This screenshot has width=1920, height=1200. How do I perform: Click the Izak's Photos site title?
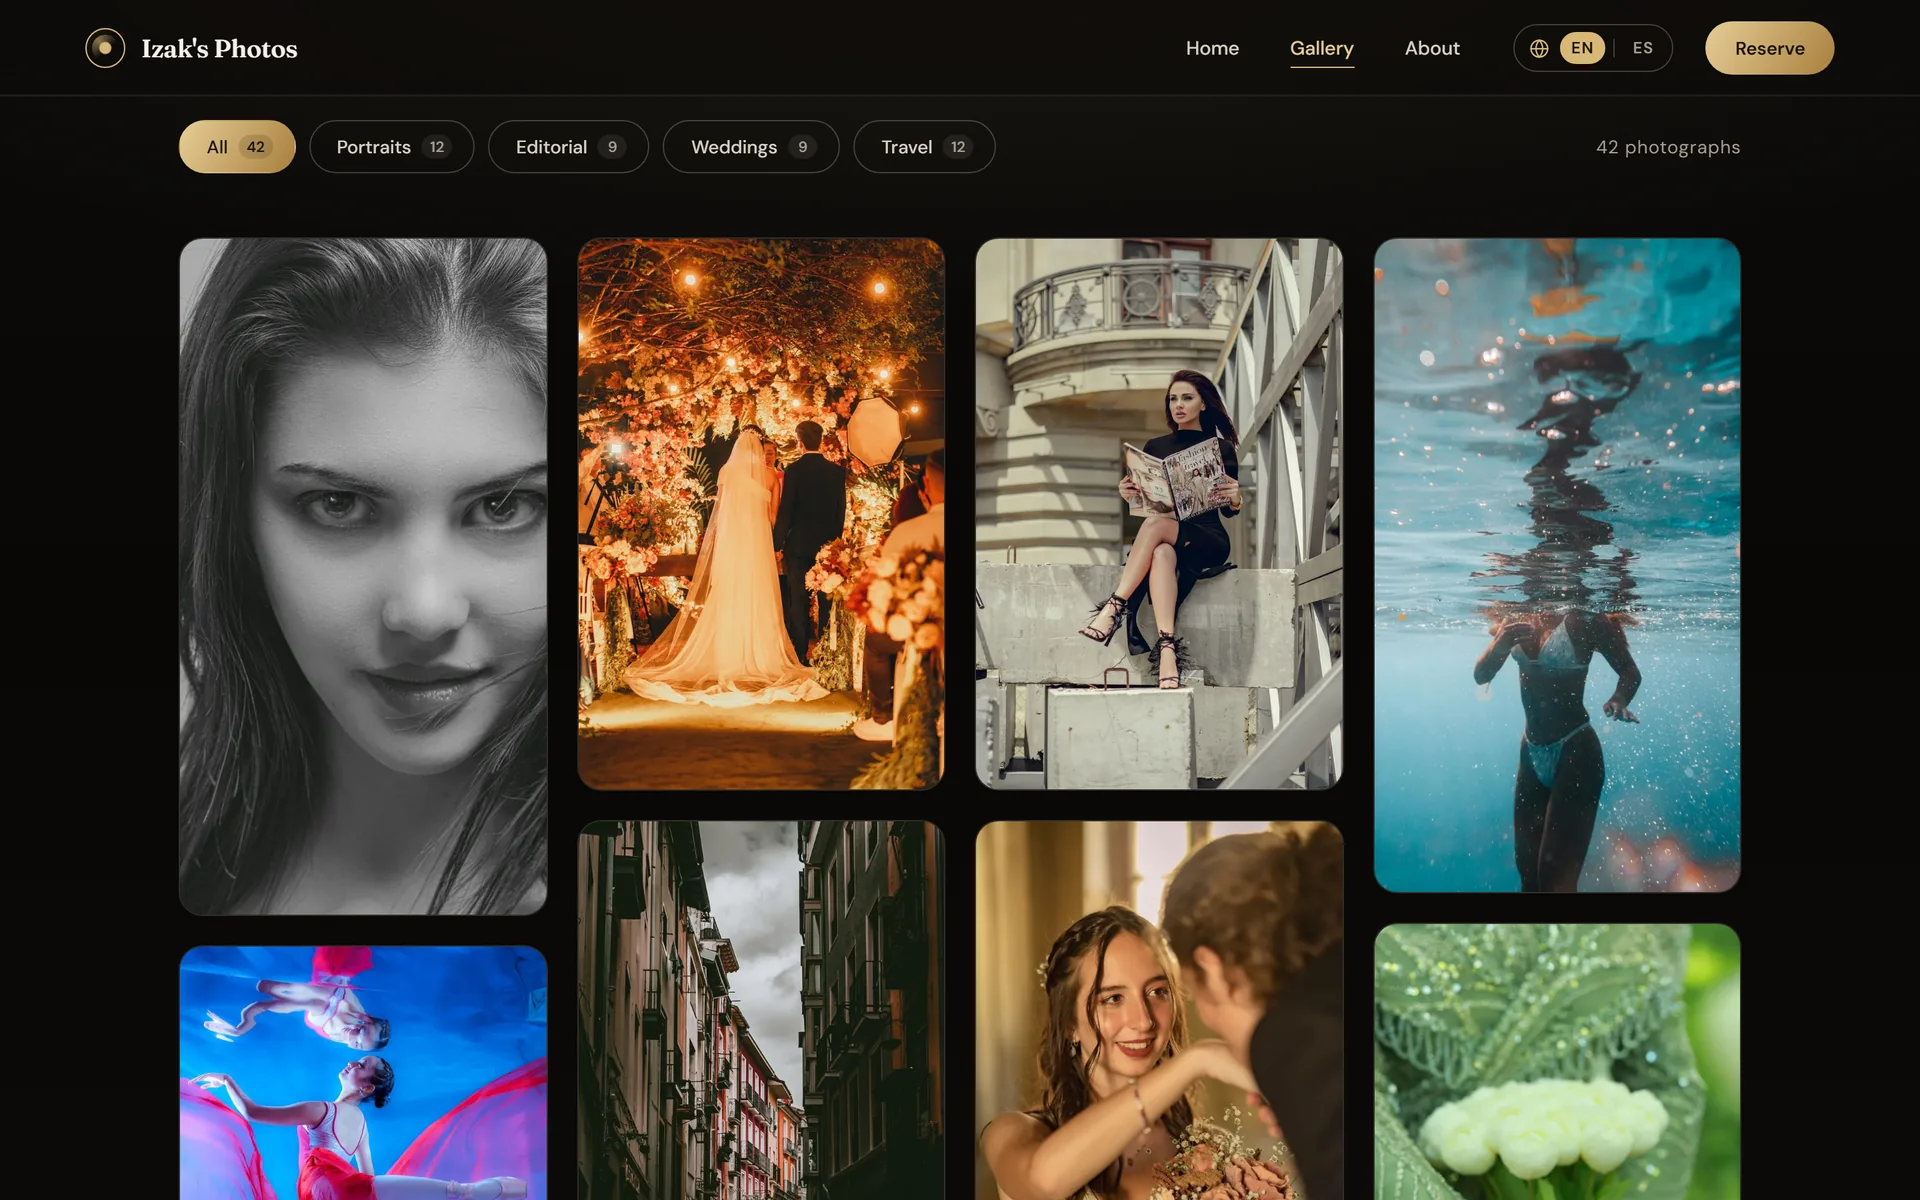[x=219, y=48]
